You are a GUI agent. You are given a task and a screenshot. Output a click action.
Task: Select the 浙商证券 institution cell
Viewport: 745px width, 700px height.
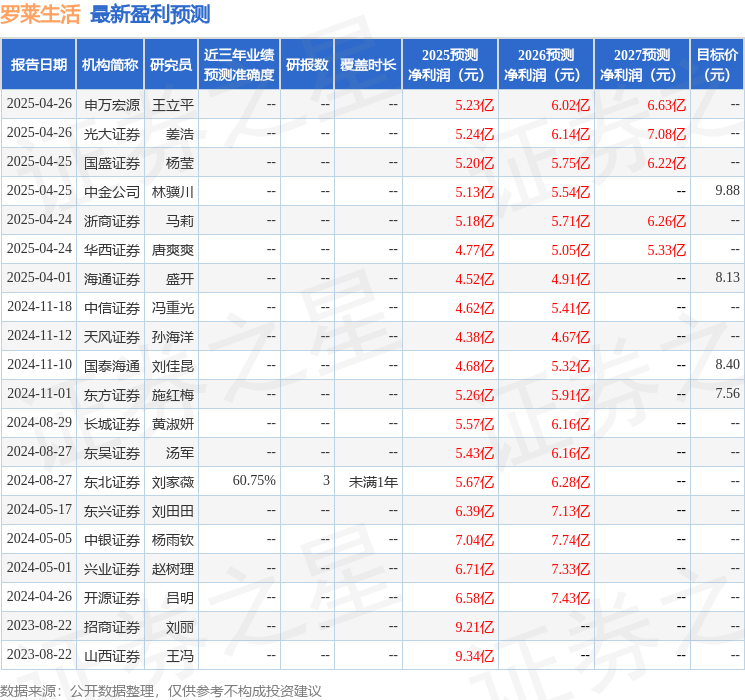112,221
